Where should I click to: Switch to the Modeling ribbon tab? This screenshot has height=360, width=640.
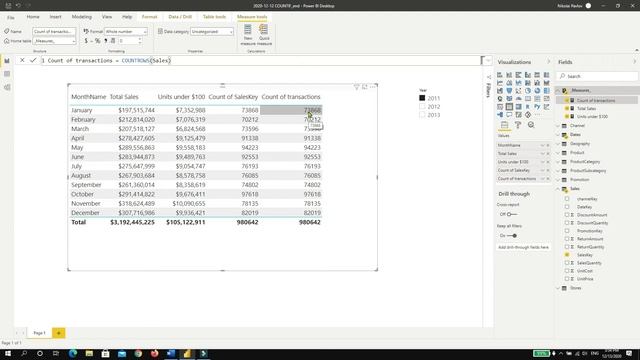82,17
